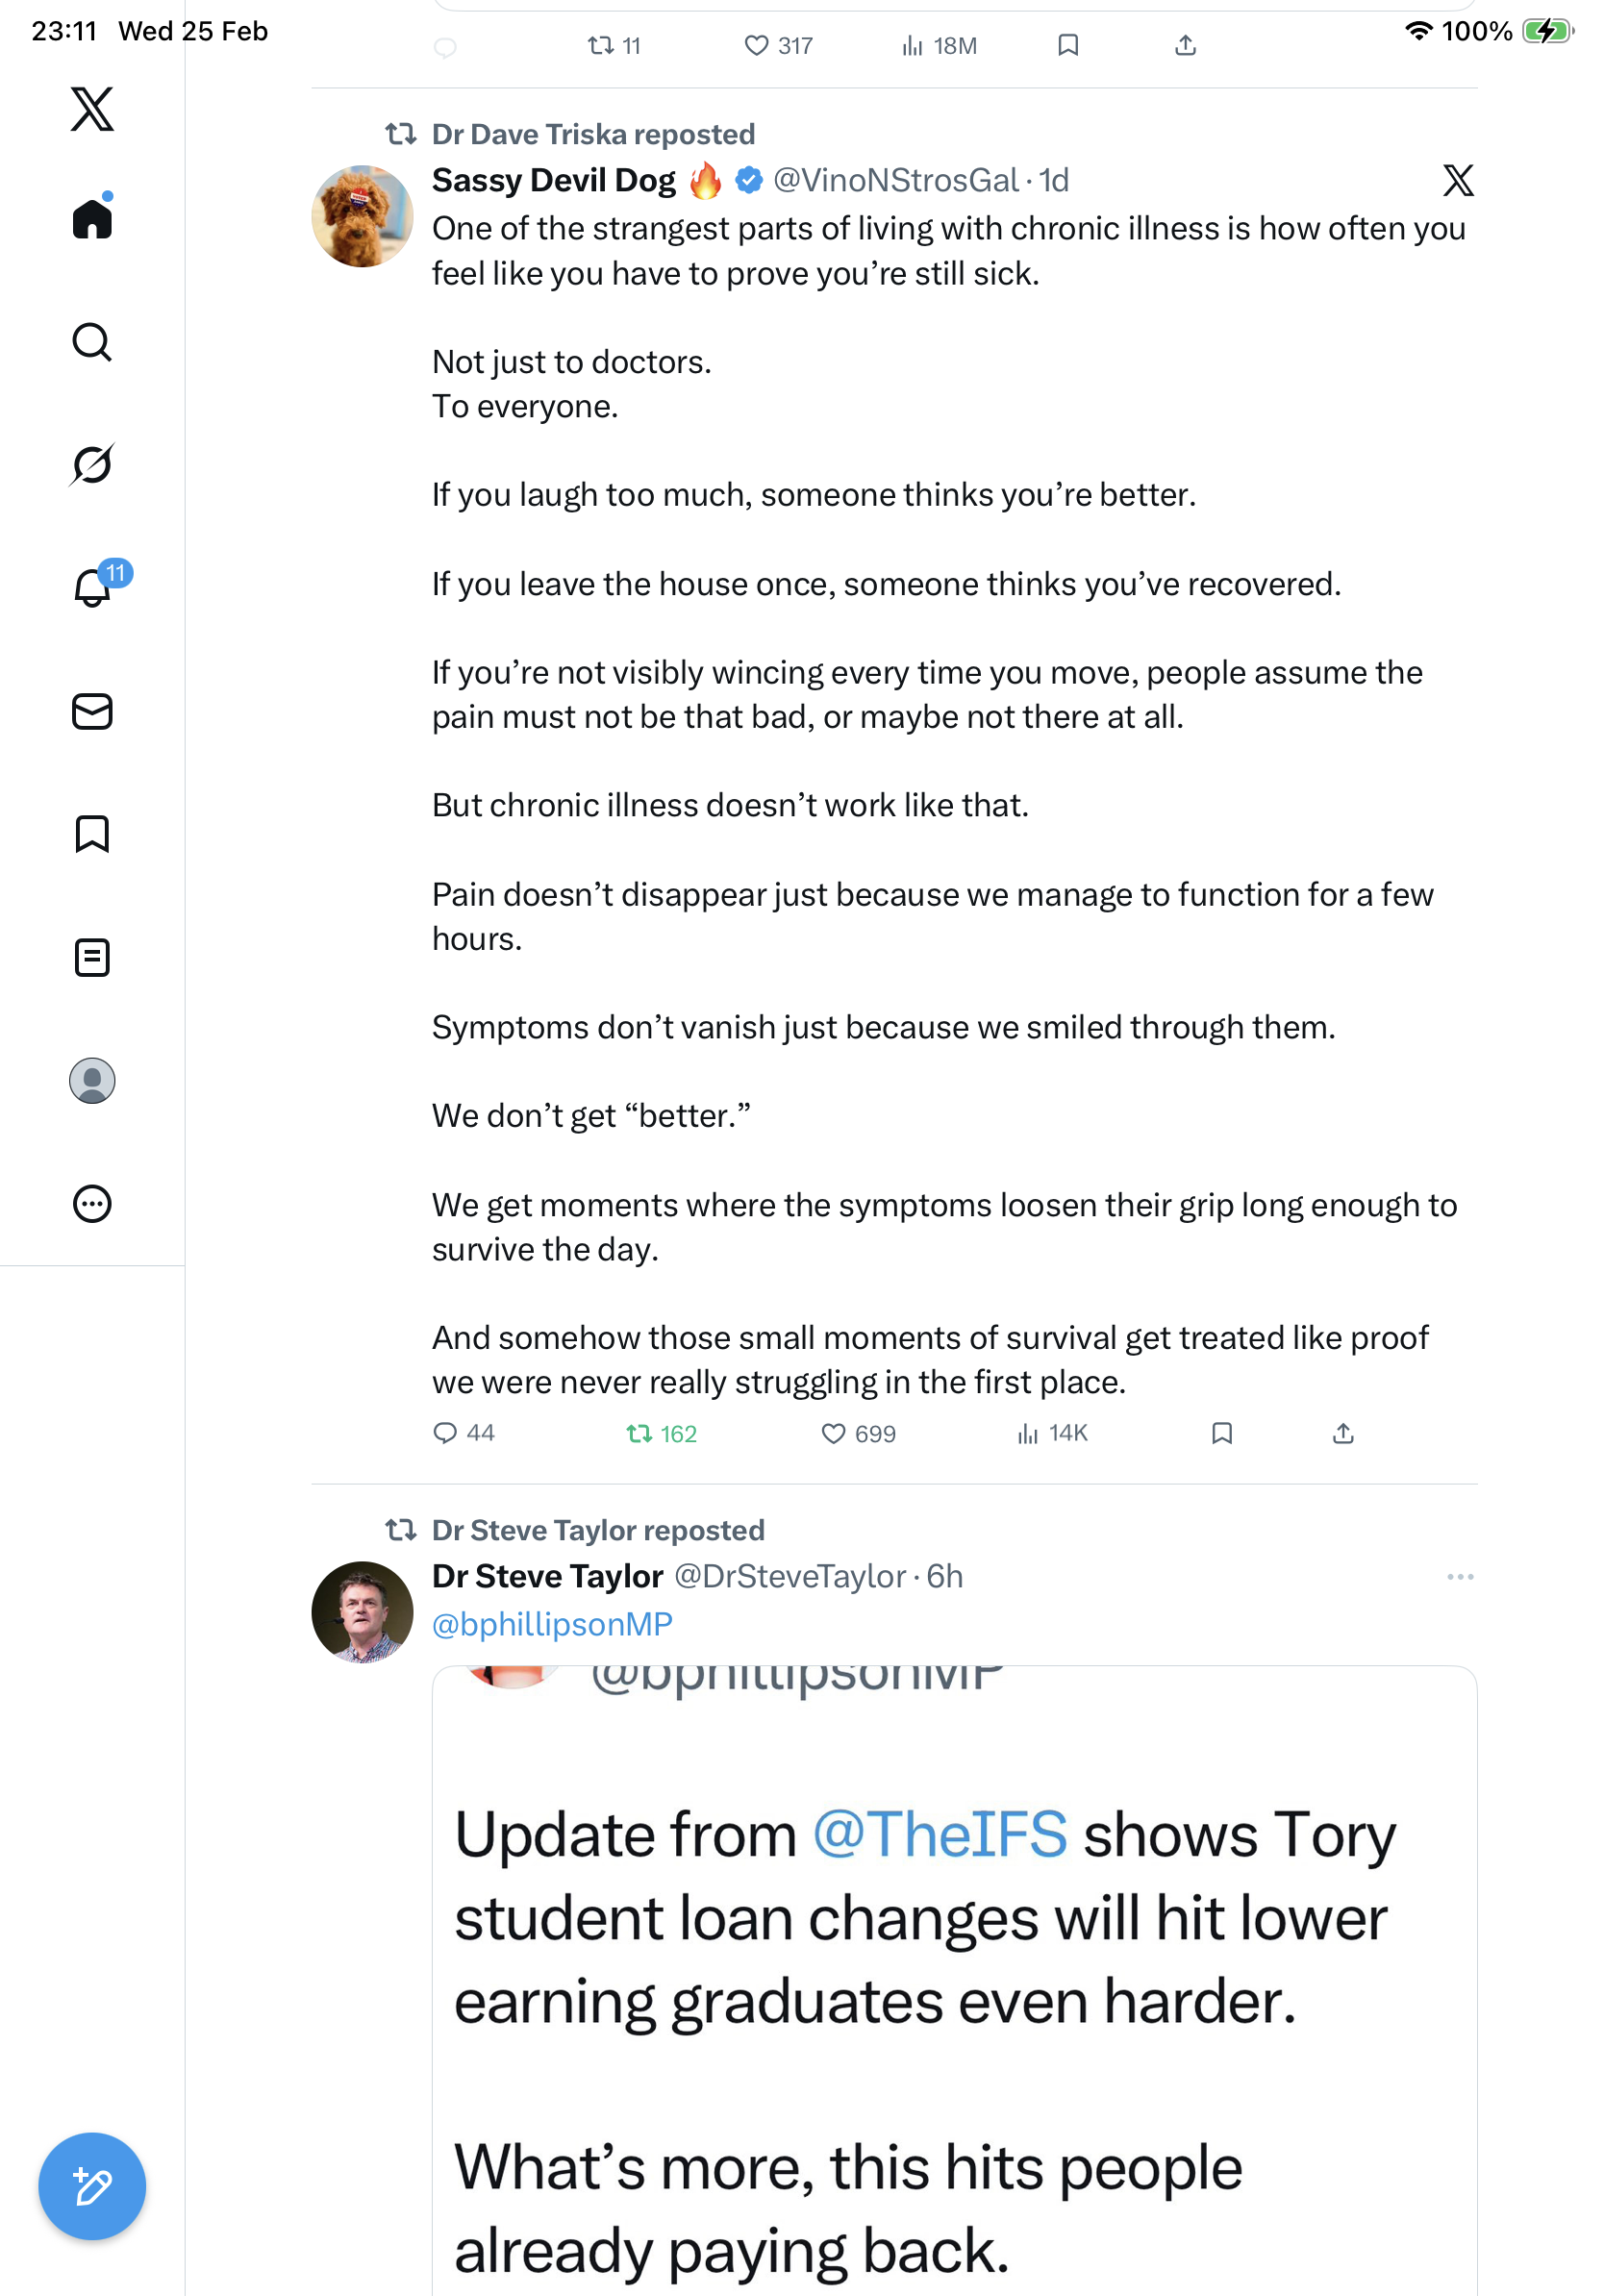Expand the More options circle menu
1604x2296 pixels.
pos(92,1204)
